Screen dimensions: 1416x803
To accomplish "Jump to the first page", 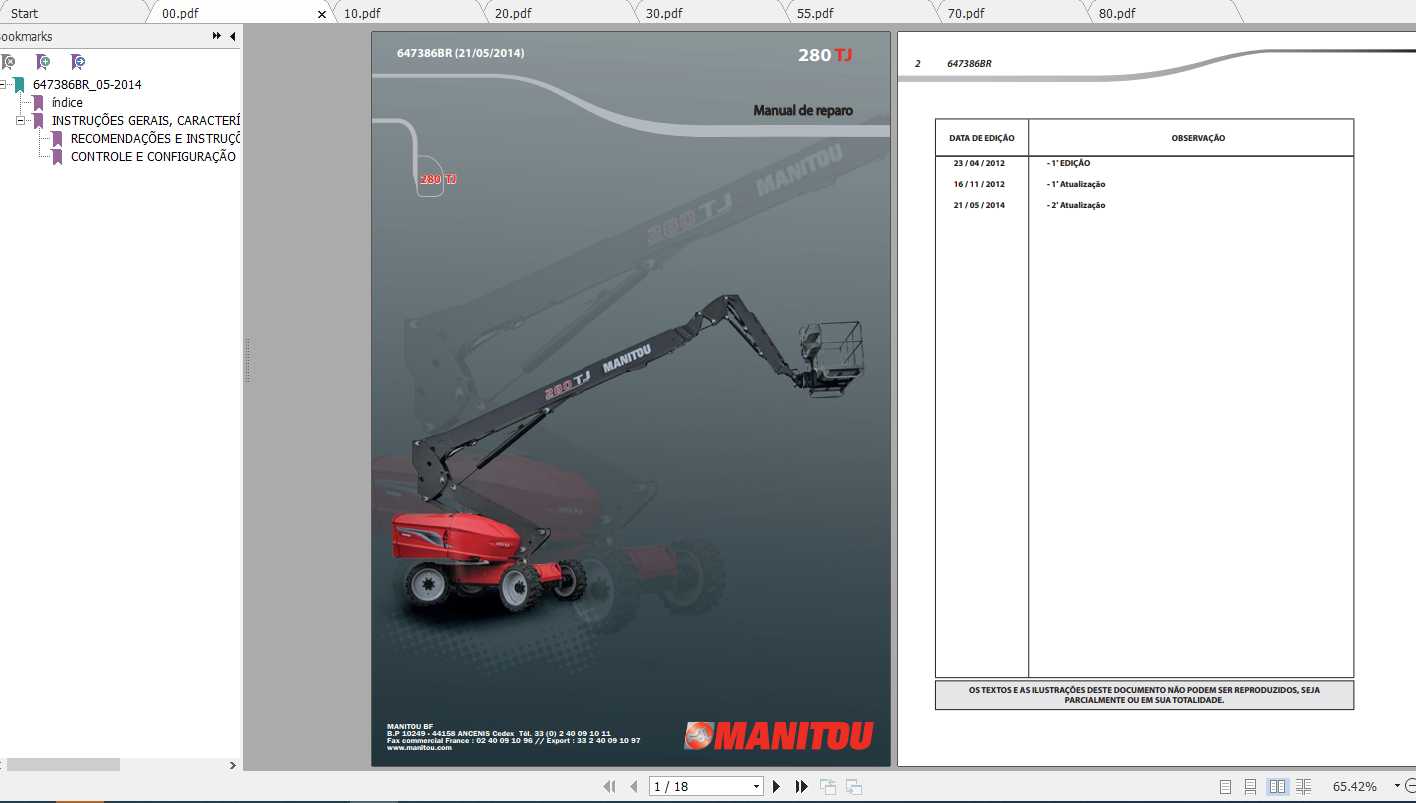I will (610, 786).
